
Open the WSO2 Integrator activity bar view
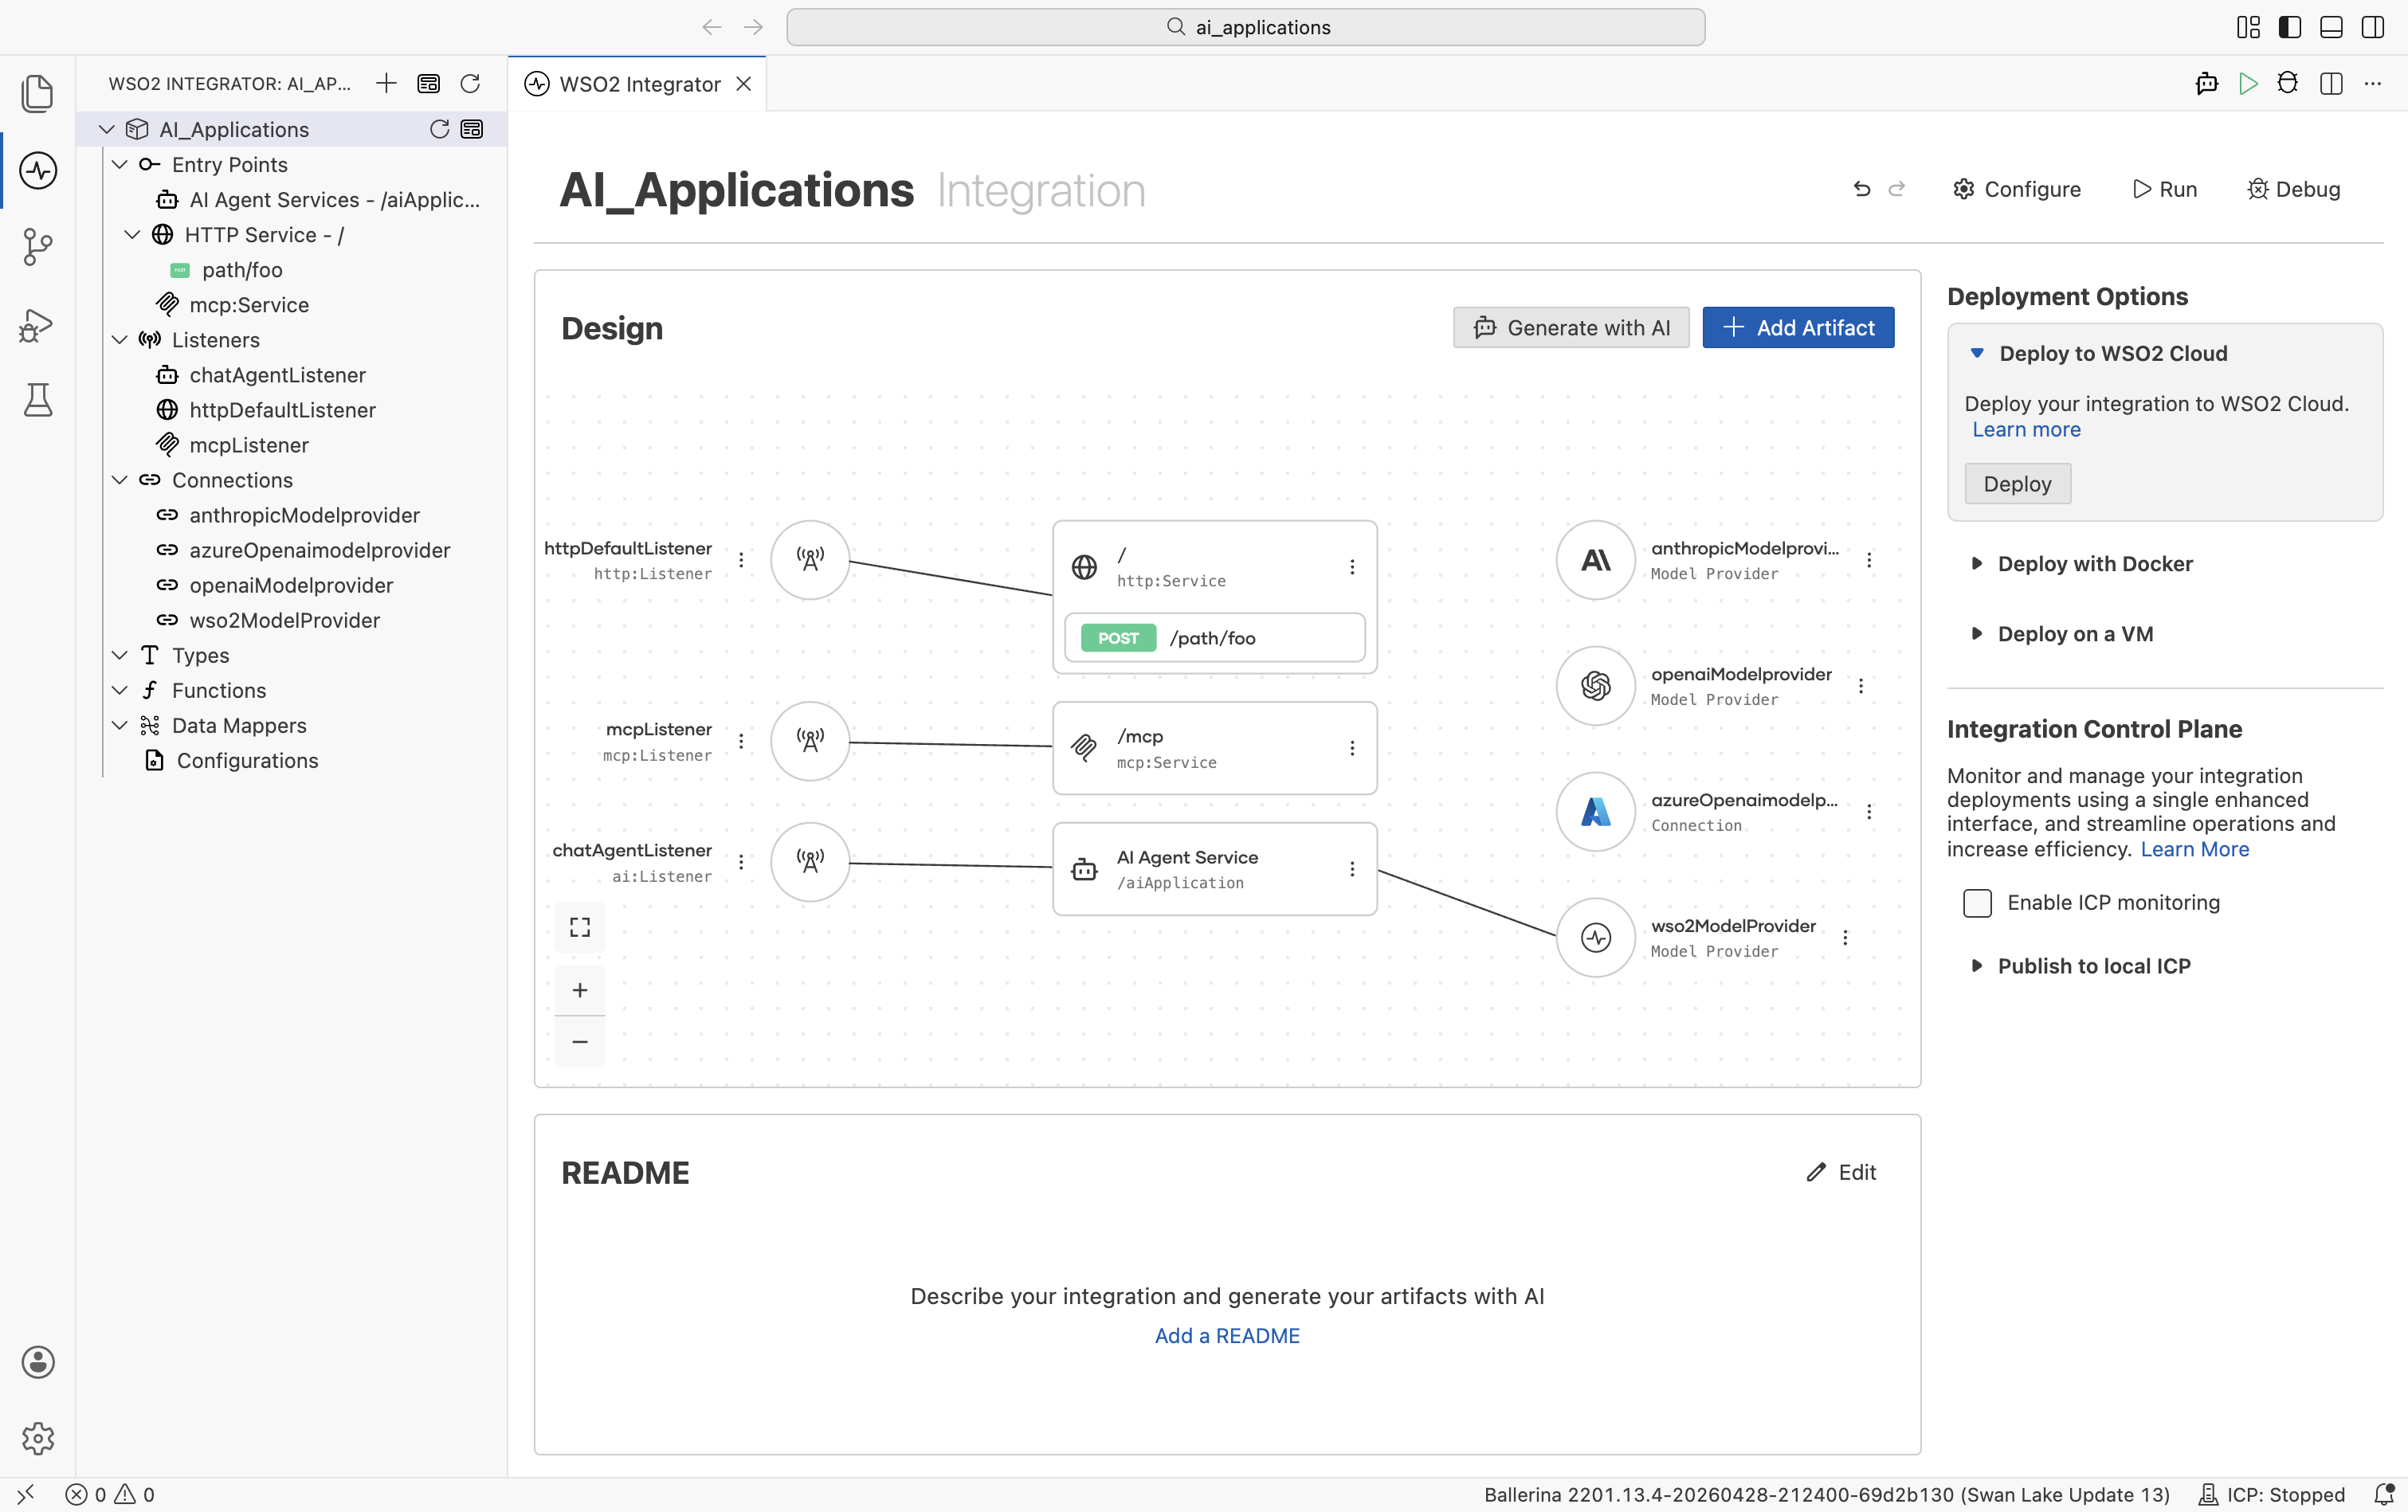click(x=38, y=170)
